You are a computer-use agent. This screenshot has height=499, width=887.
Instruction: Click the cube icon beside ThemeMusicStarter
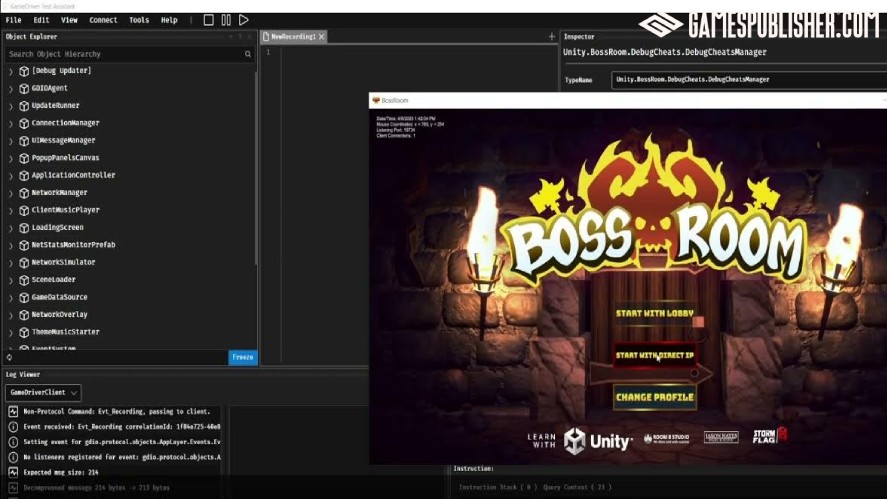tap(24, 333)
